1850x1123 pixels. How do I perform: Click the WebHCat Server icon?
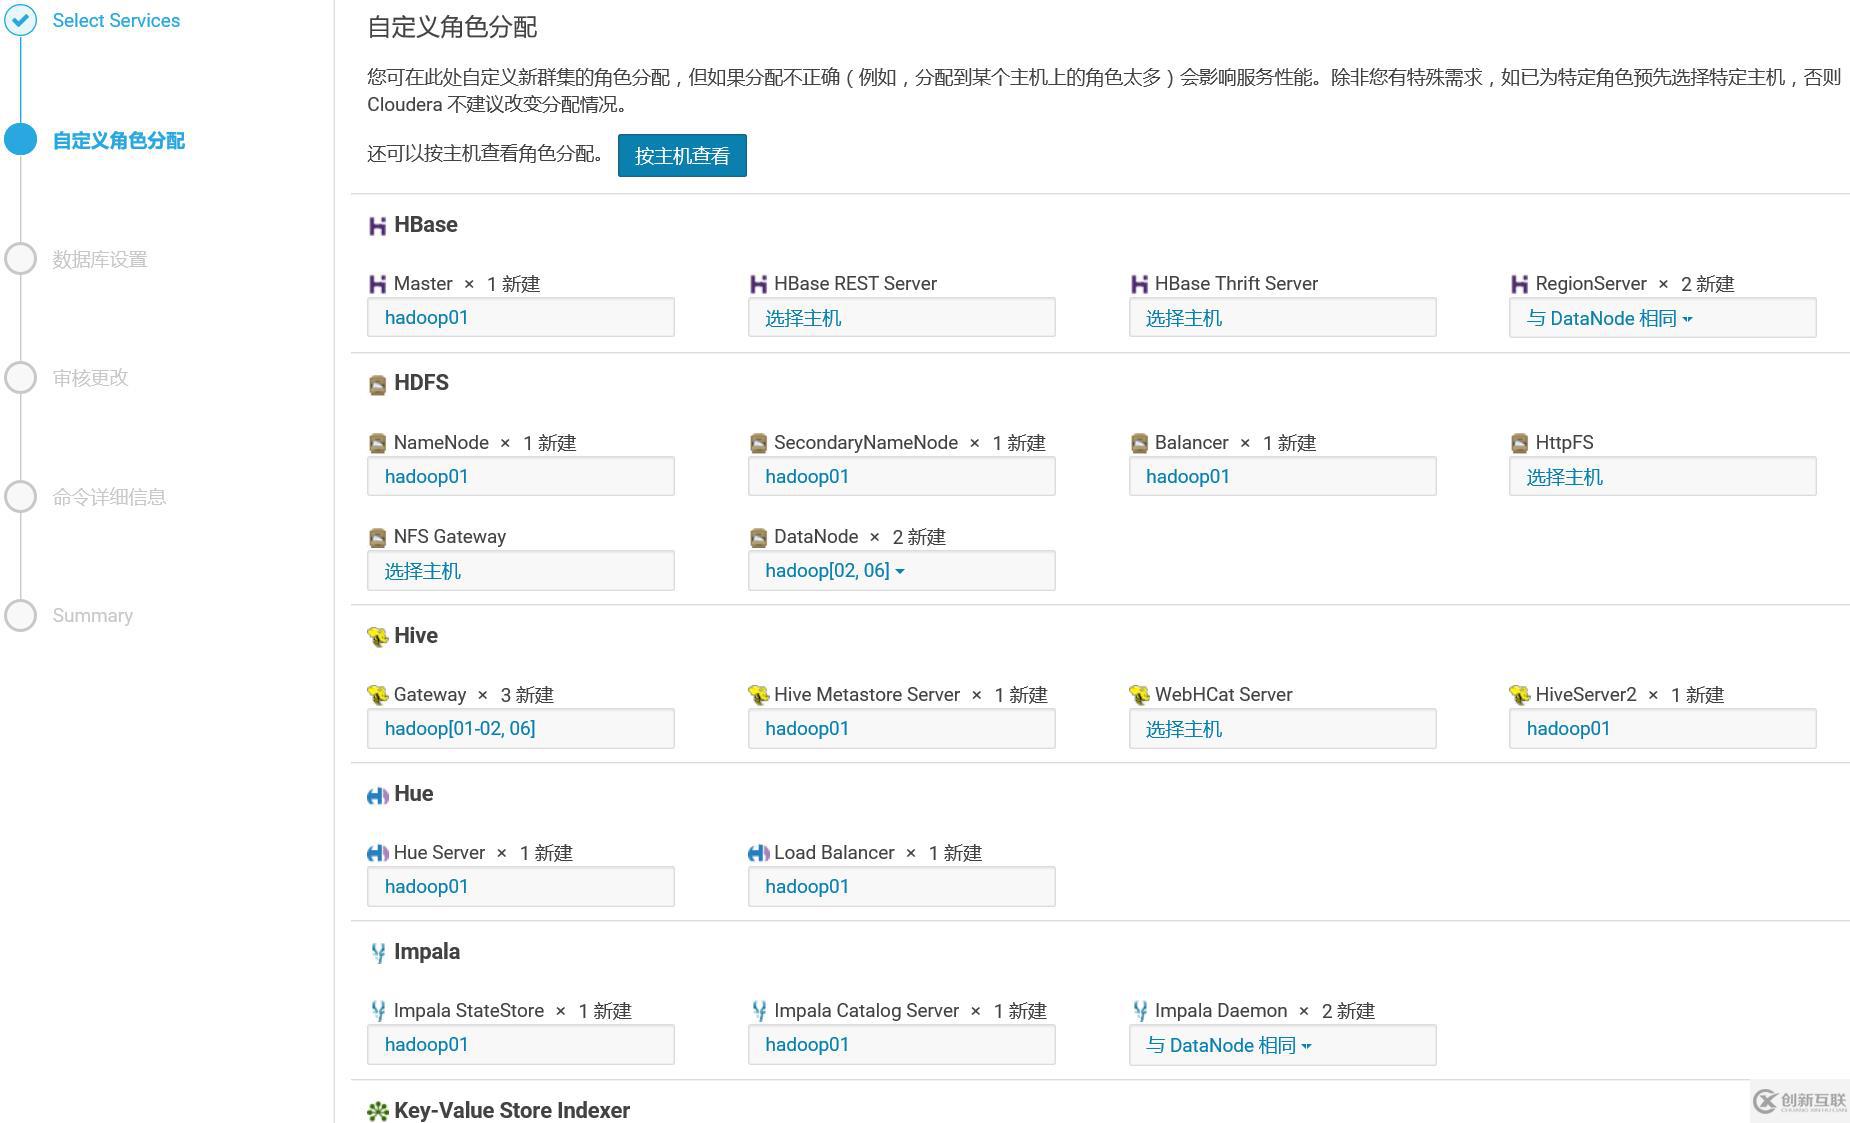click(1139, 695)
